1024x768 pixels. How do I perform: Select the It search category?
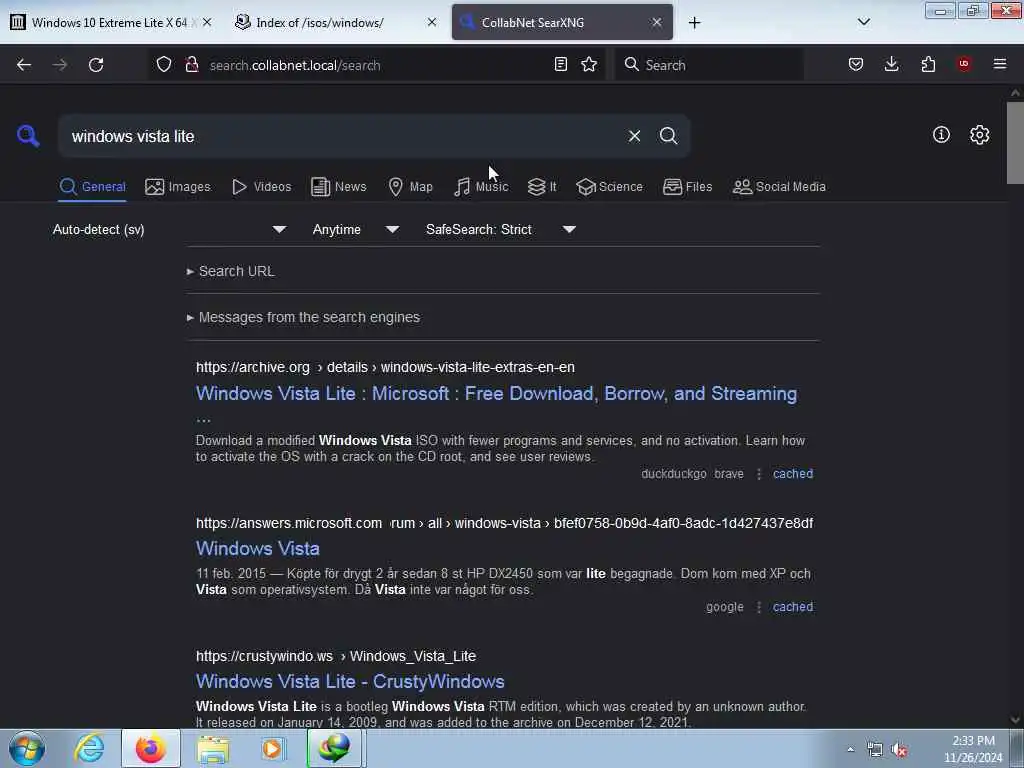coord(542,187)
